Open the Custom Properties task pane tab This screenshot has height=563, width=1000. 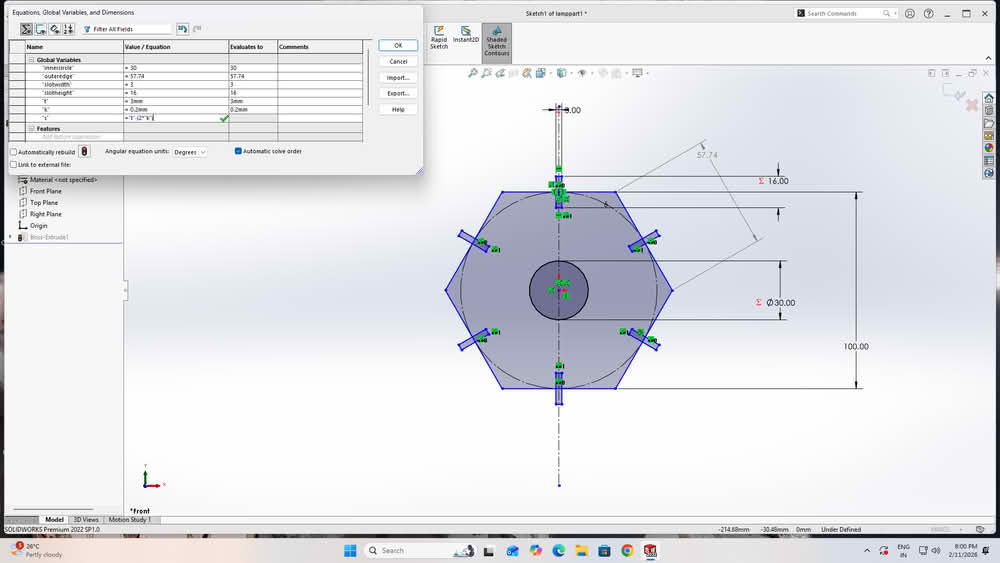pos(989,161)
